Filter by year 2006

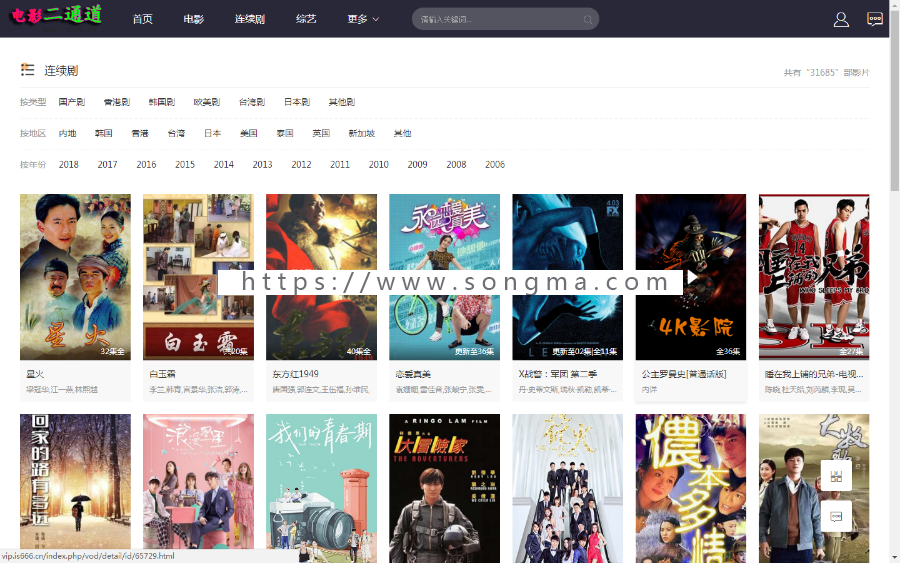coord(495,164)
